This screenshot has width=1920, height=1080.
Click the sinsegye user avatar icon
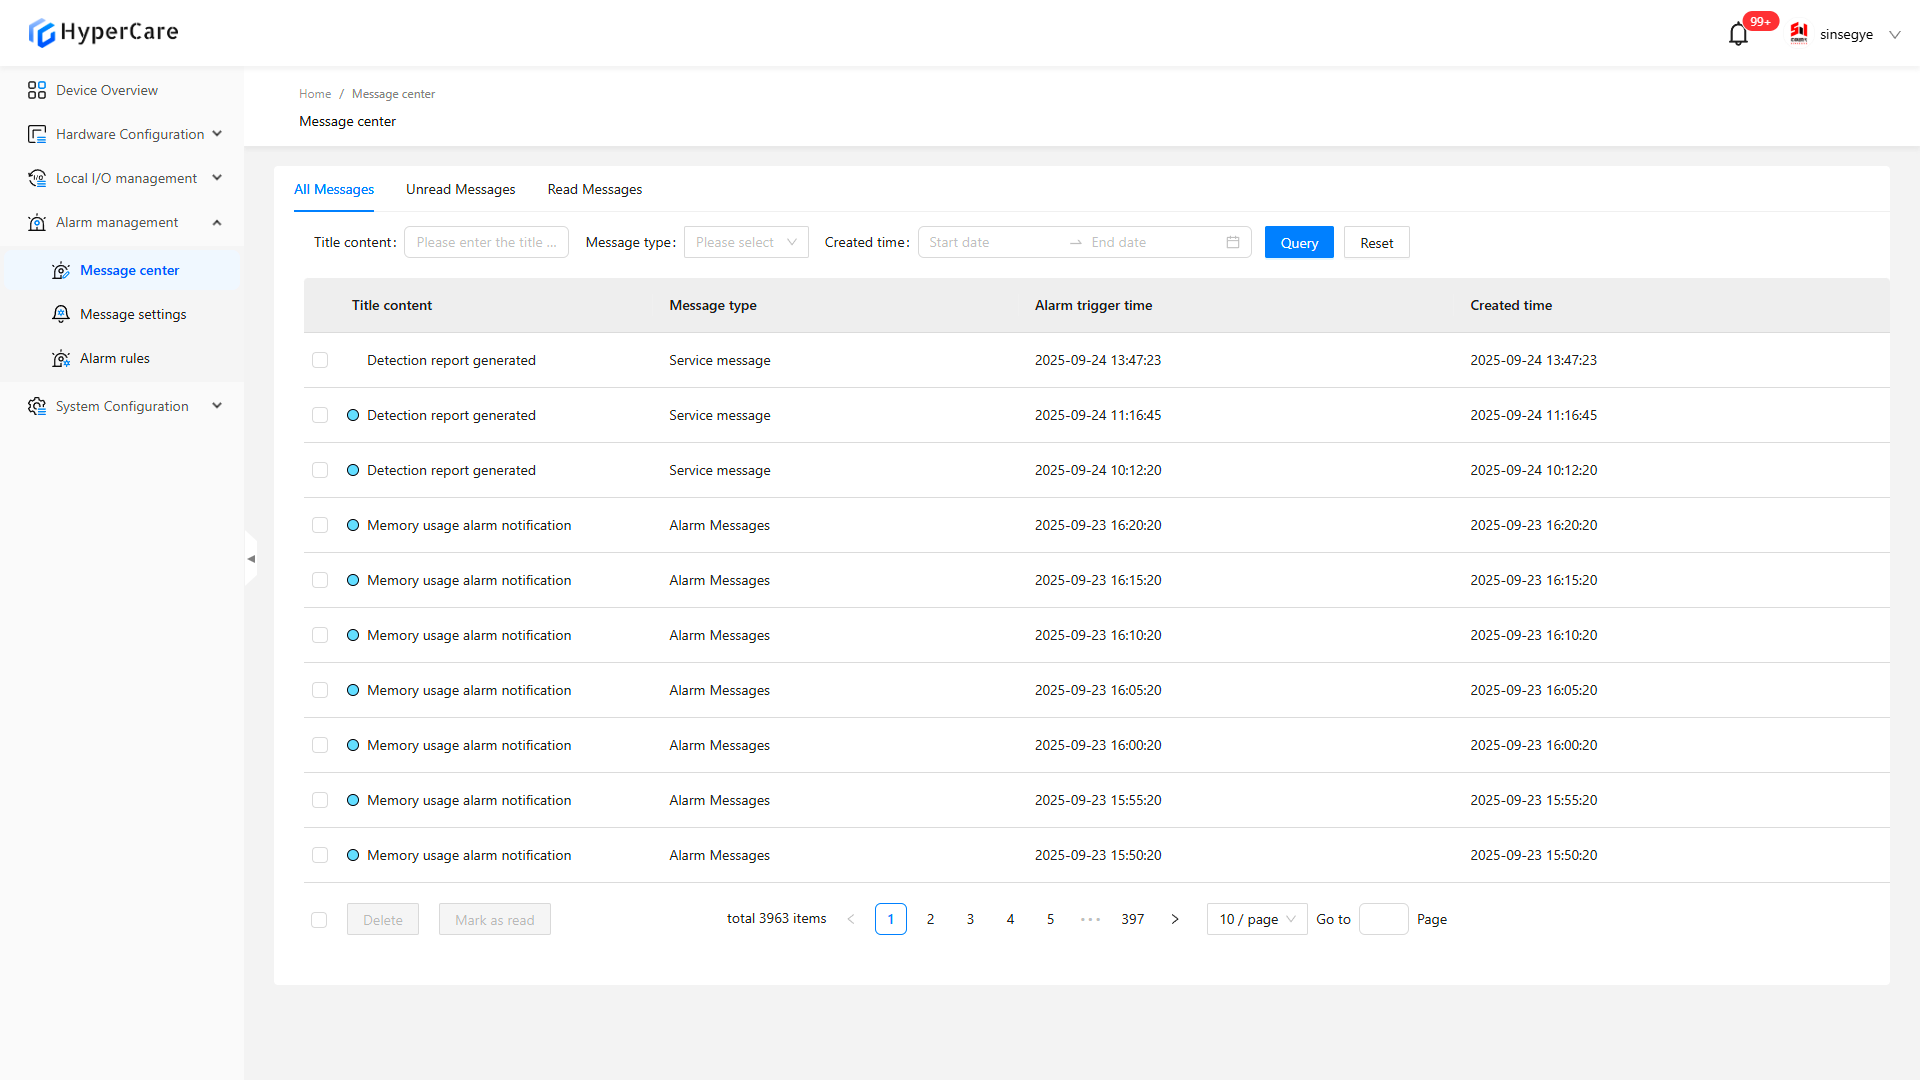tap(1799, 34)
